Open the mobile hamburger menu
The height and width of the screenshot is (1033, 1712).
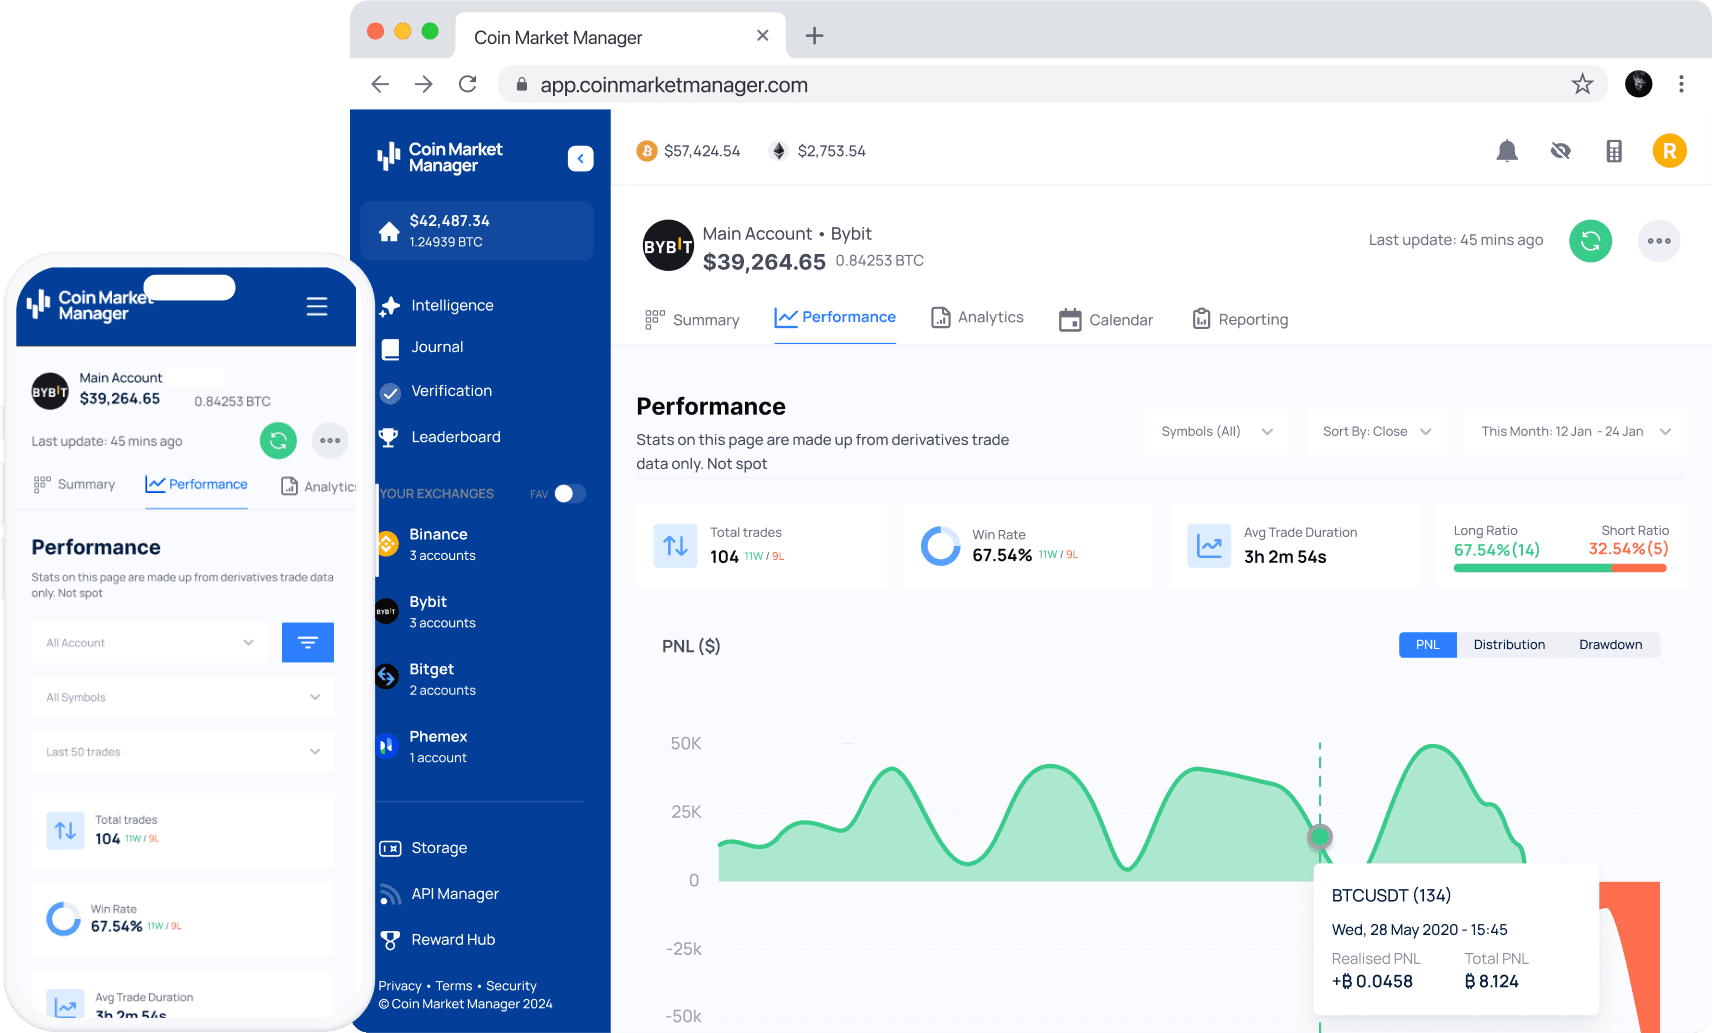tap(317, 306)
